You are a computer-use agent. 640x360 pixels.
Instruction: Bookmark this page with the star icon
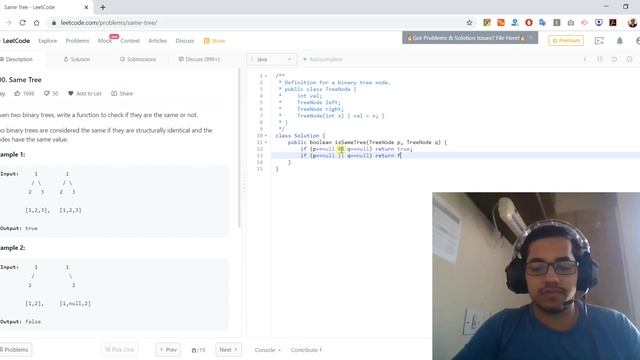coord(469,23)
